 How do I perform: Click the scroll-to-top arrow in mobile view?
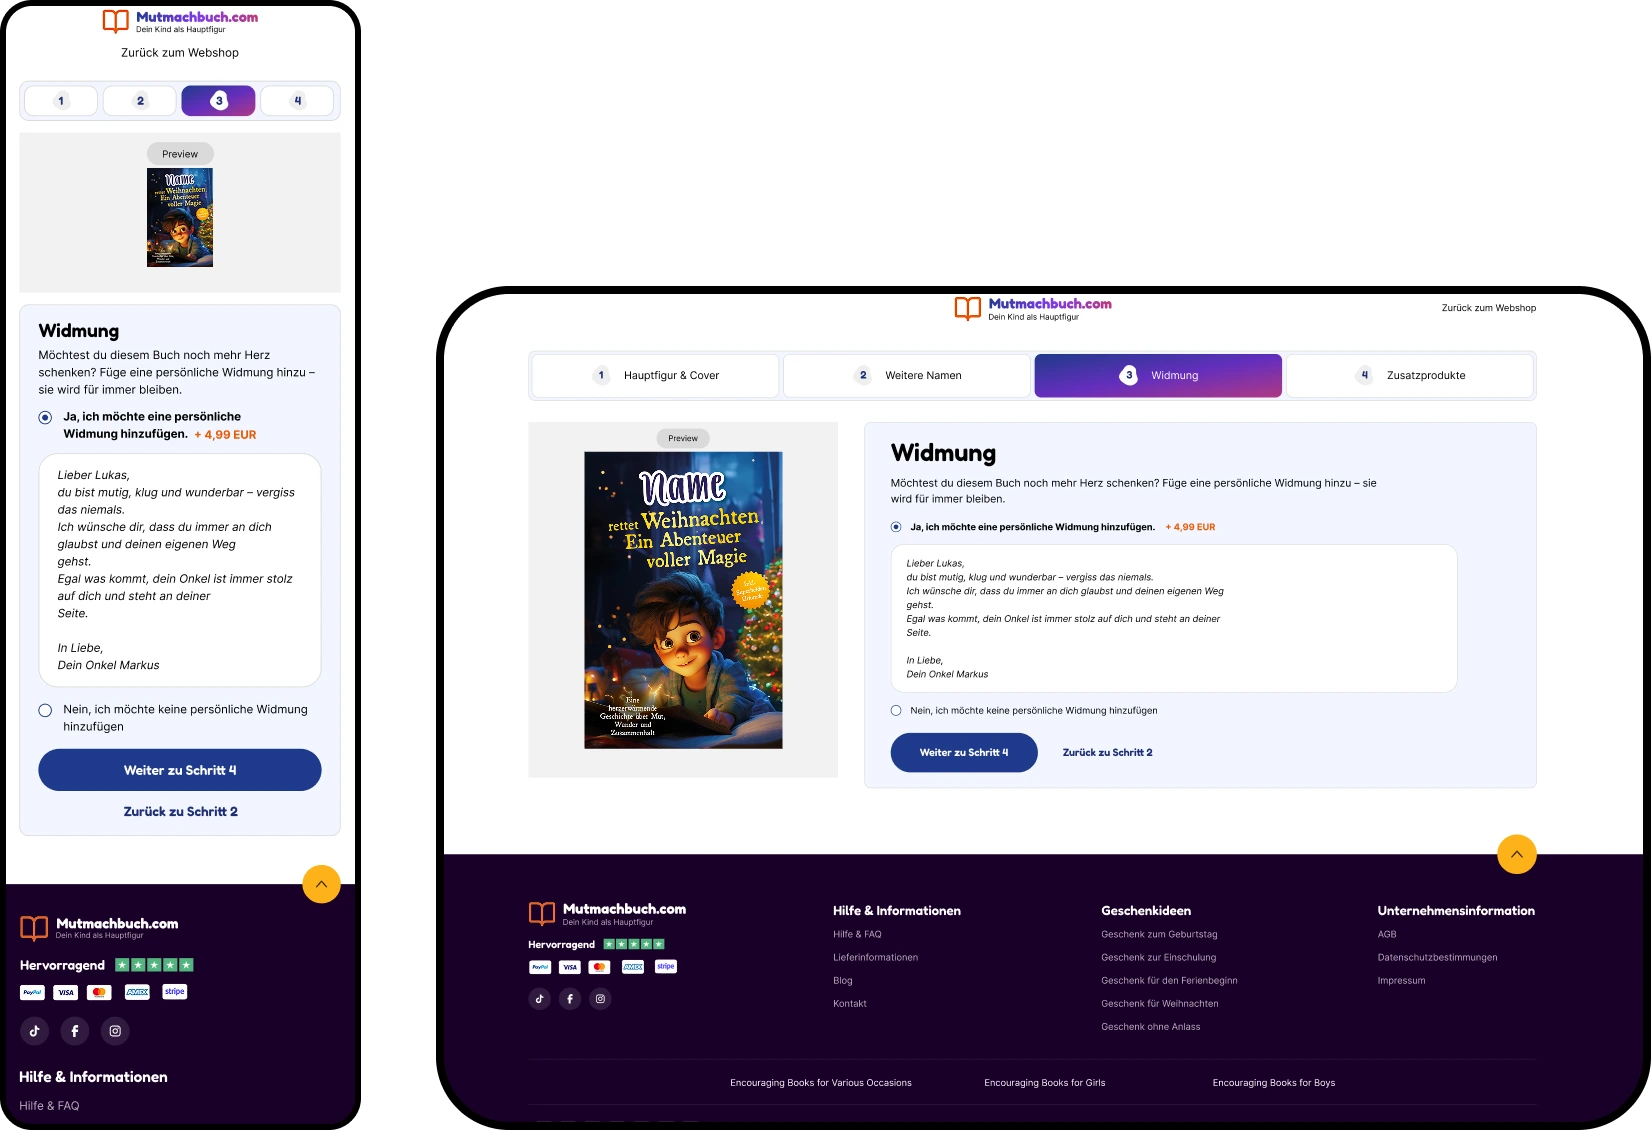(321, 884)
